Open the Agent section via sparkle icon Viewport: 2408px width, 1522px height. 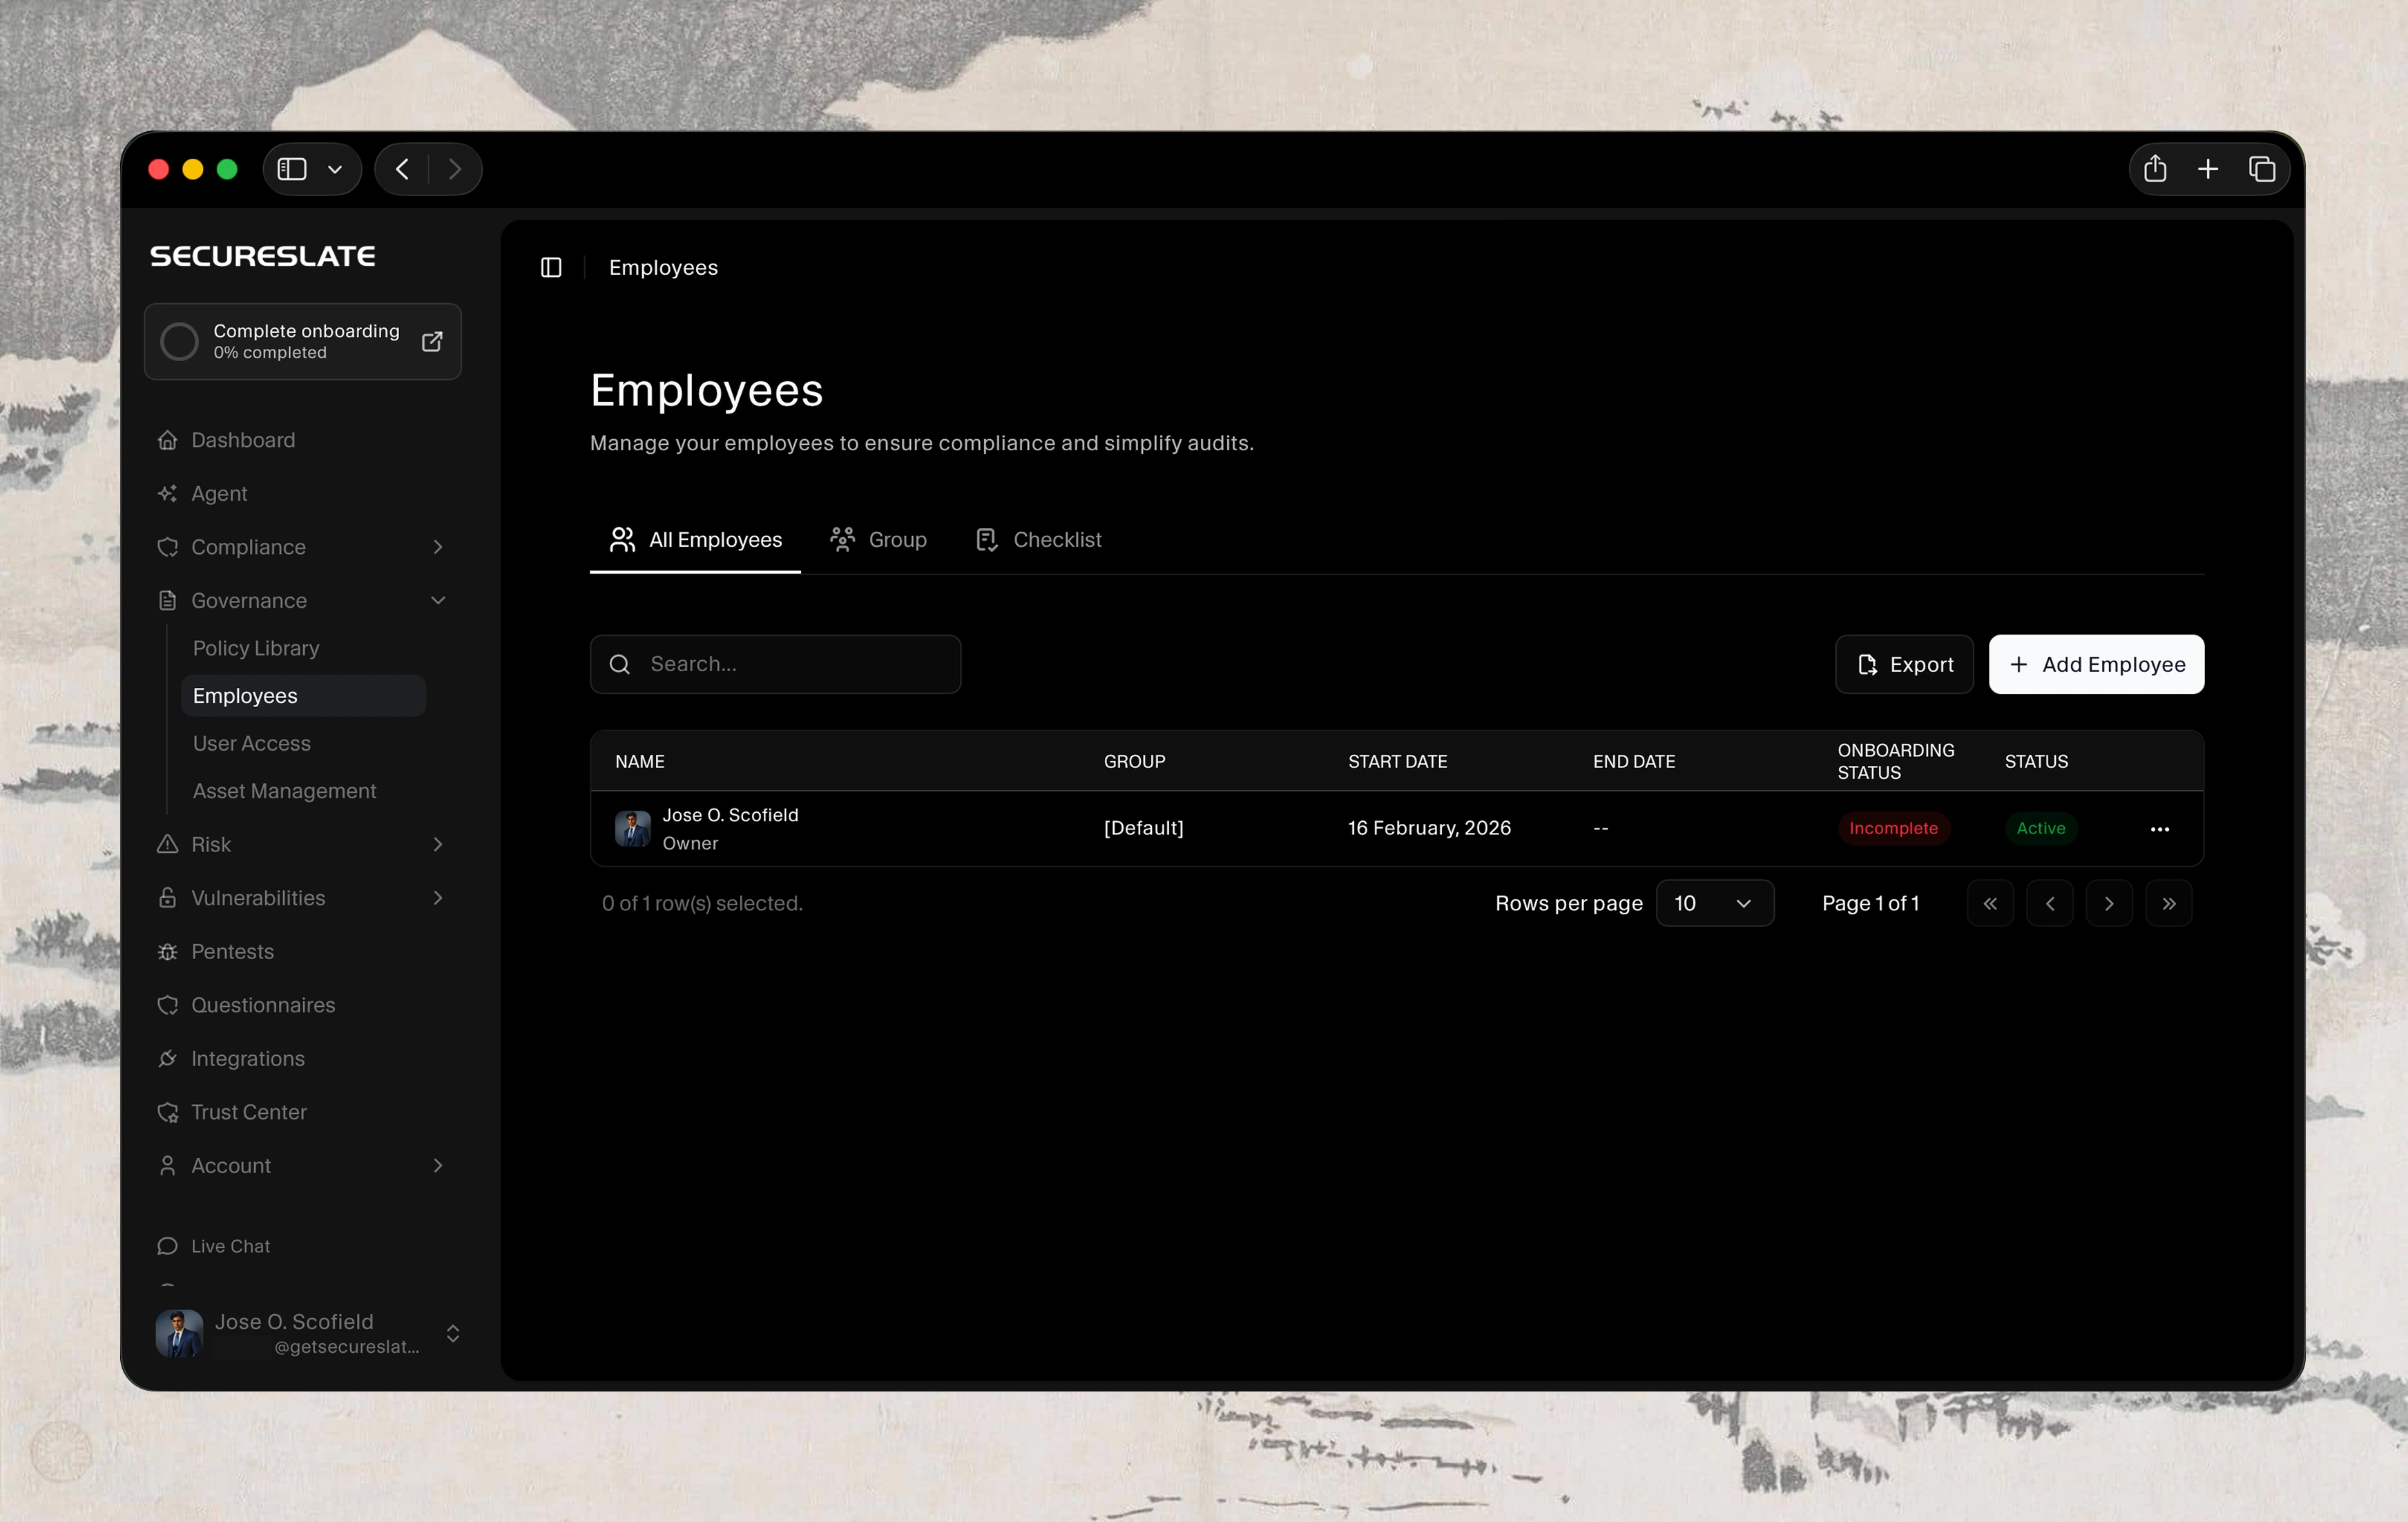click(x=168, y=494)
